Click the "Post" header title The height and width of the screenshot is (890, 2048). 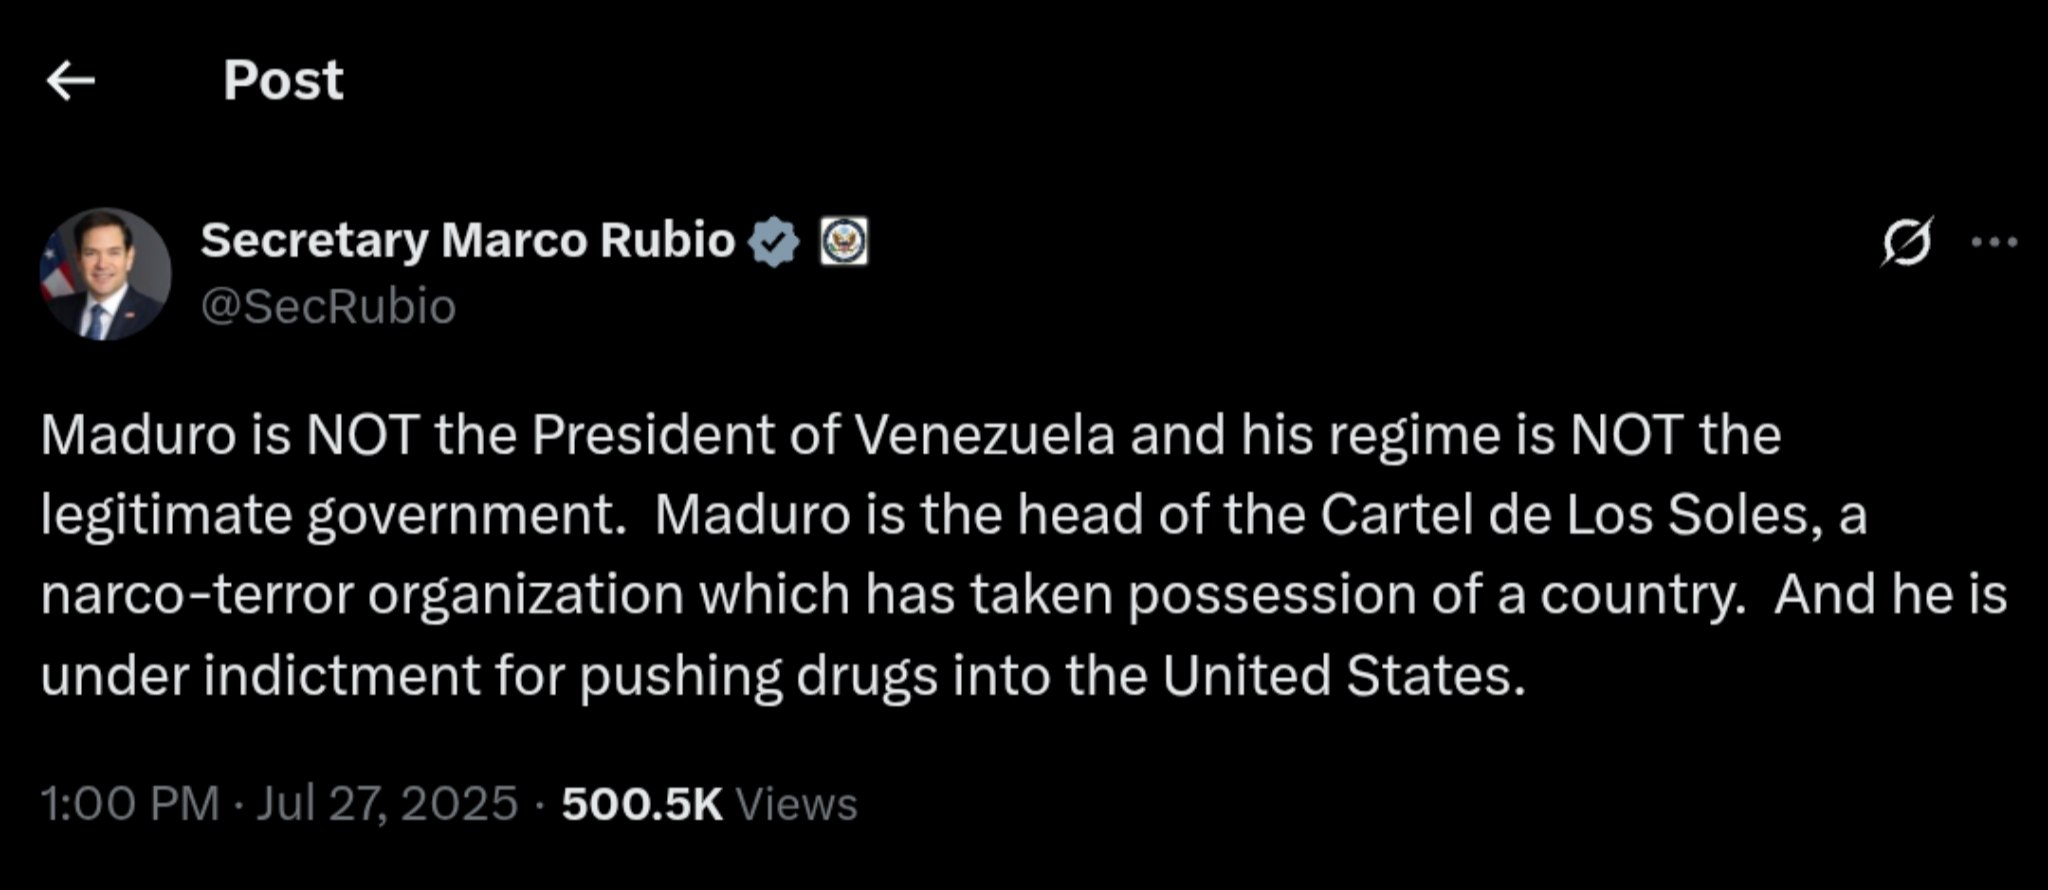click(283, 80)
